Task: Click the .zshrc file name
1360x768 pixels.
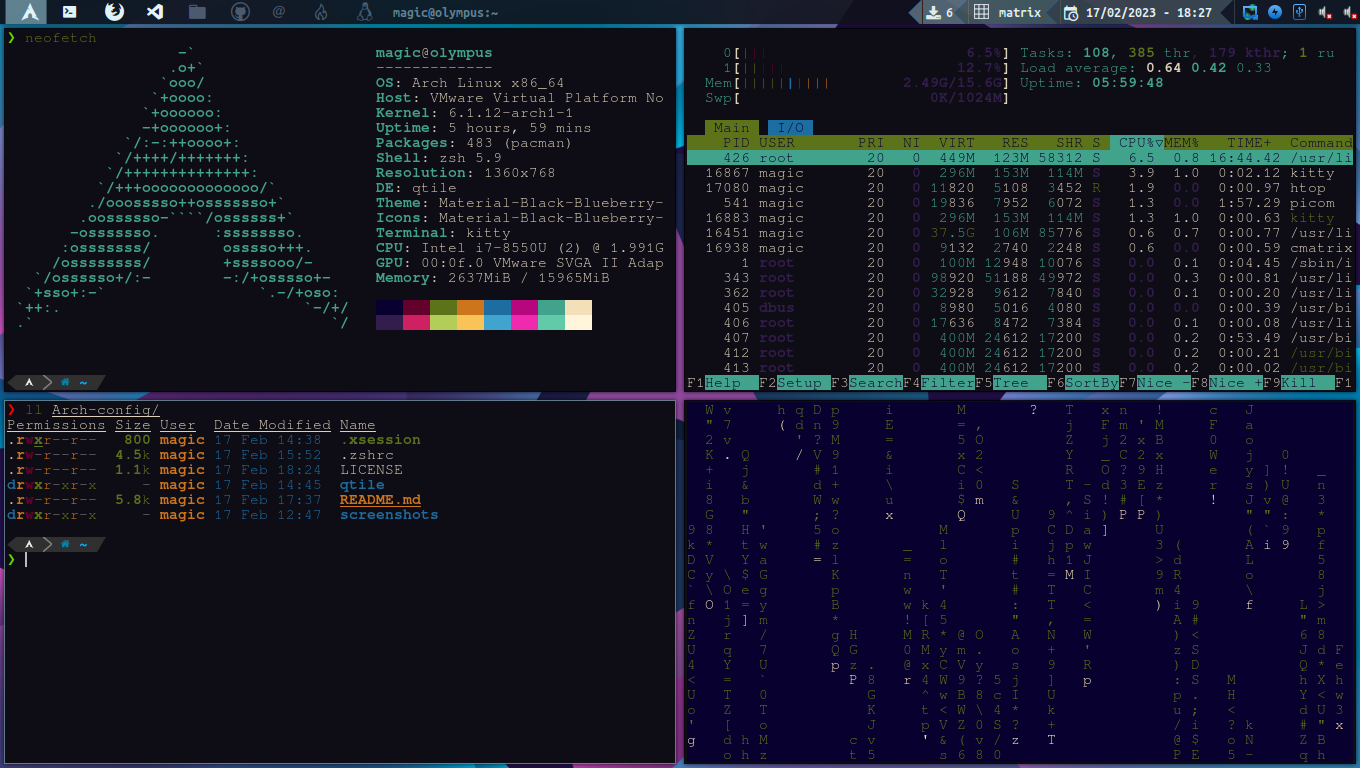Action: (366, 455)
